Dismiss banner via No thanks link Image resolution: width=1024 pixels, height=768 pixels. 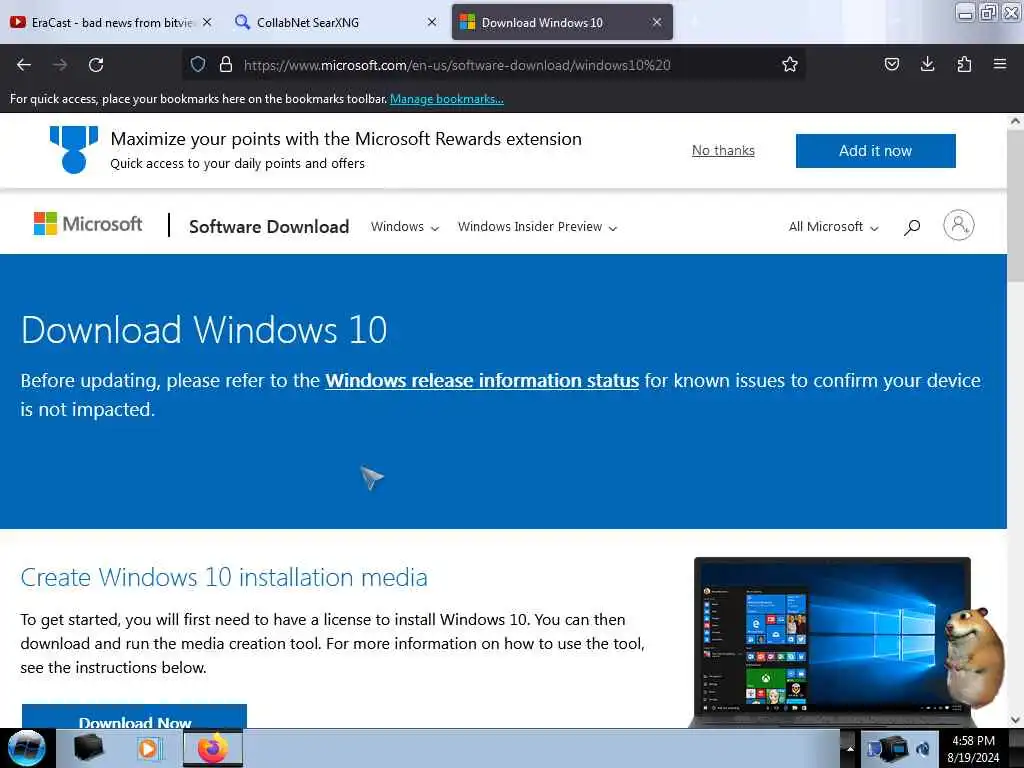coord(723,151)
